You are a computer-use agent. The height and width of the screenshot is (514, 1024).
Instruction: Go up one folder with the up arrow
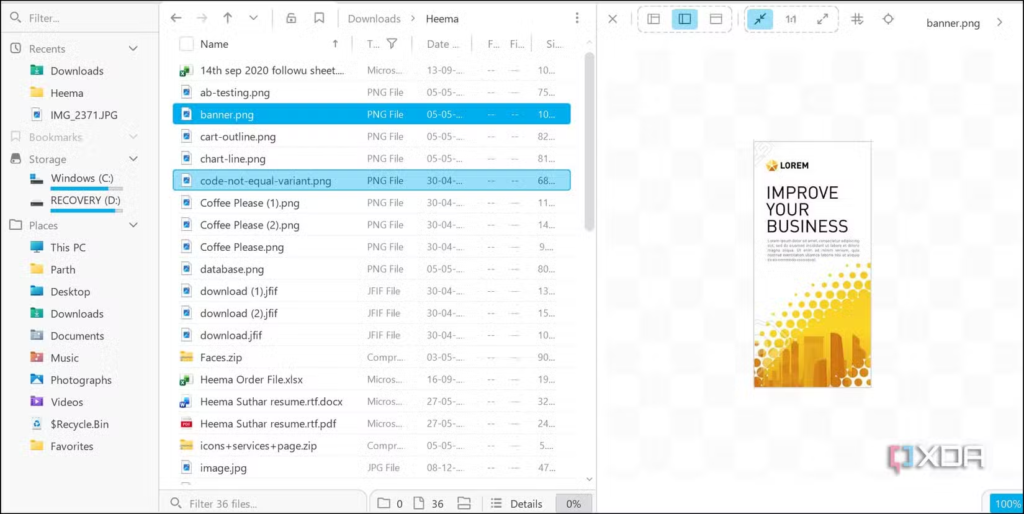point(227,18)
